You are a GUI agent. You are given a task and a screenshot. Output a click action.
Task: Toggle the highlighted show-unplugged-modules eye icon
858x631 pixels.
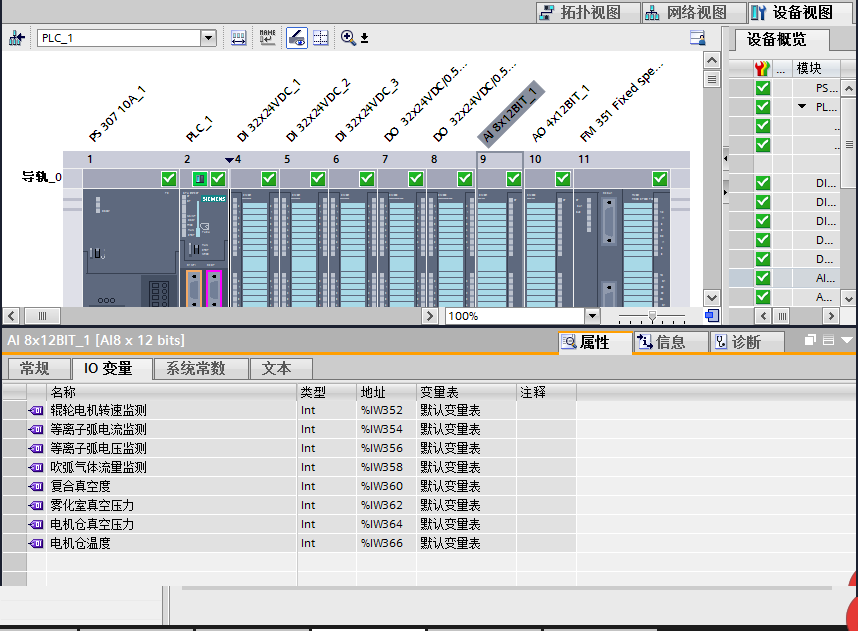coord(297,38)
